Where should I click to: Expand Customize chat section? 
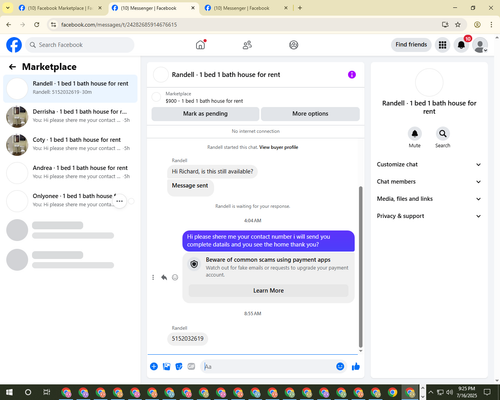coord(429,164)
